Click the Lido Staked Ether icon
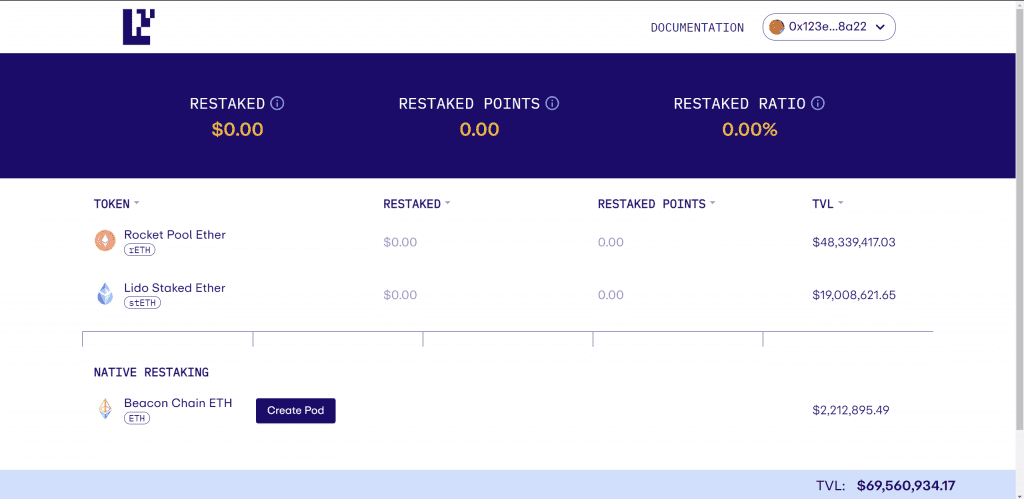The image size is (1024, 499). [105, 294]
